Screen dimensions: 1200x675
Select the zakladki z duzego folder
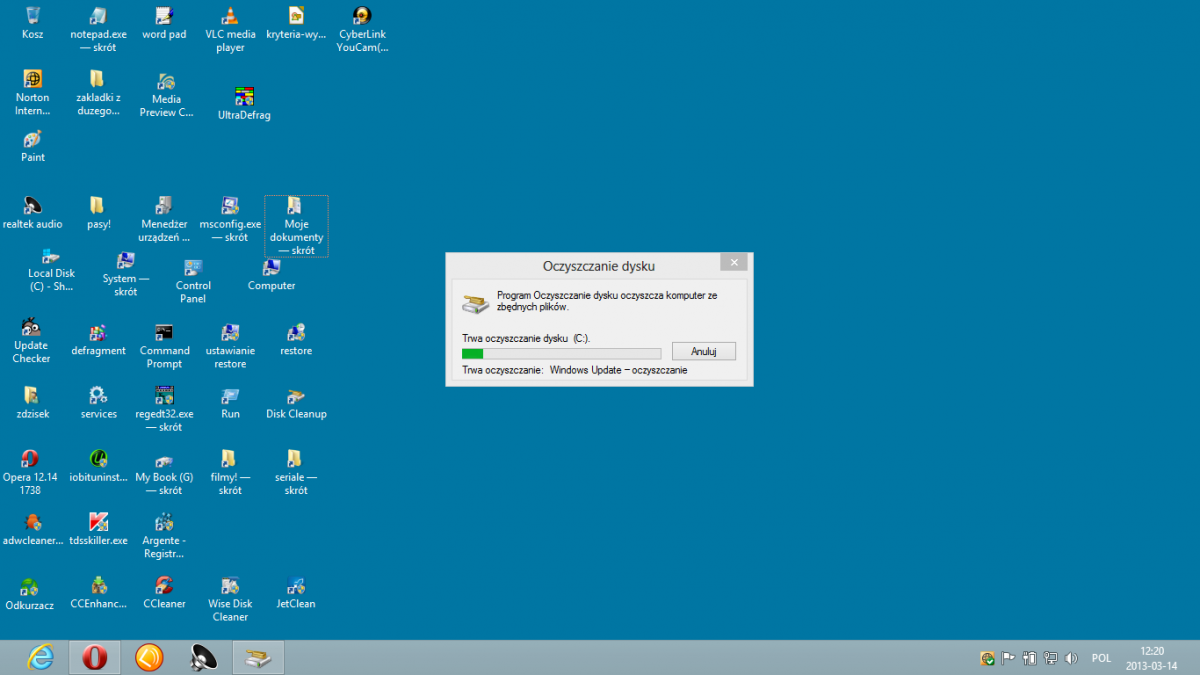point(98,79)
